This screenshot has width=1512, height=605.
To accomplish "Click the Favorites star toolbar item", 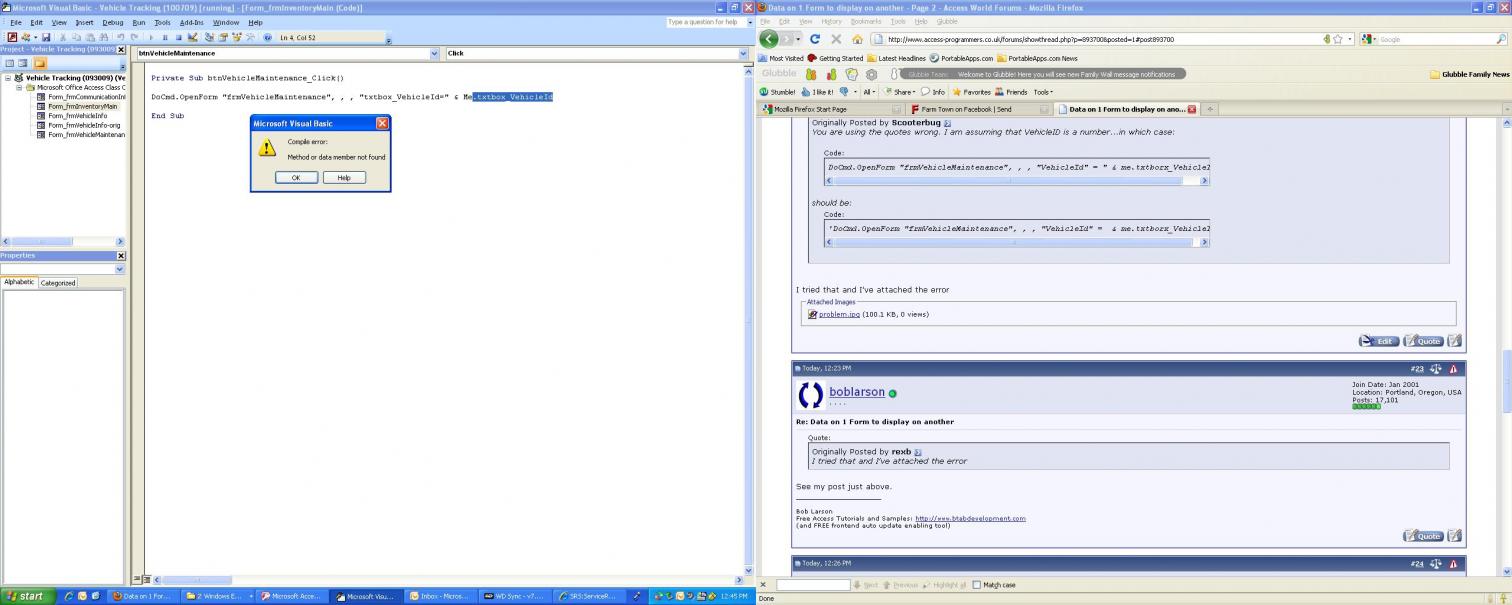I will (971, 92).
